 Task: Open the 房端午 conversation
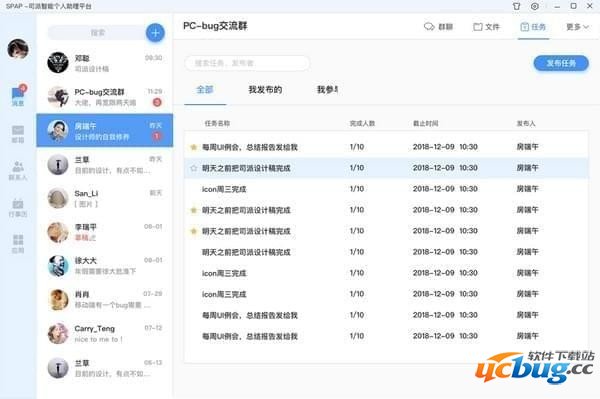[105, 130]
